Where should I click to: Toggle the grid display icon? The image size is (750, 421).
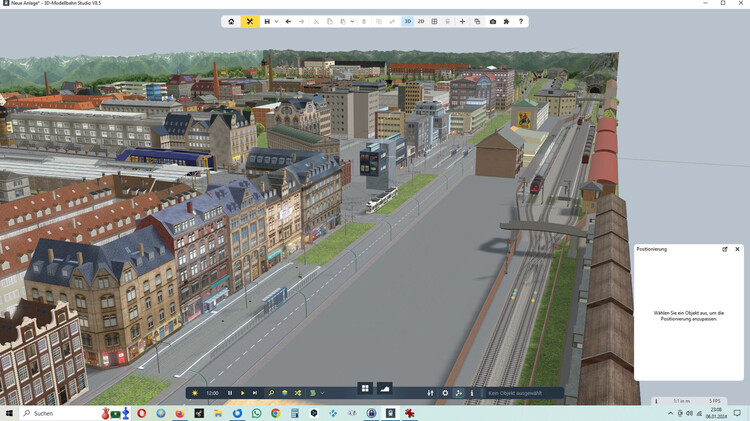[434, 21]
